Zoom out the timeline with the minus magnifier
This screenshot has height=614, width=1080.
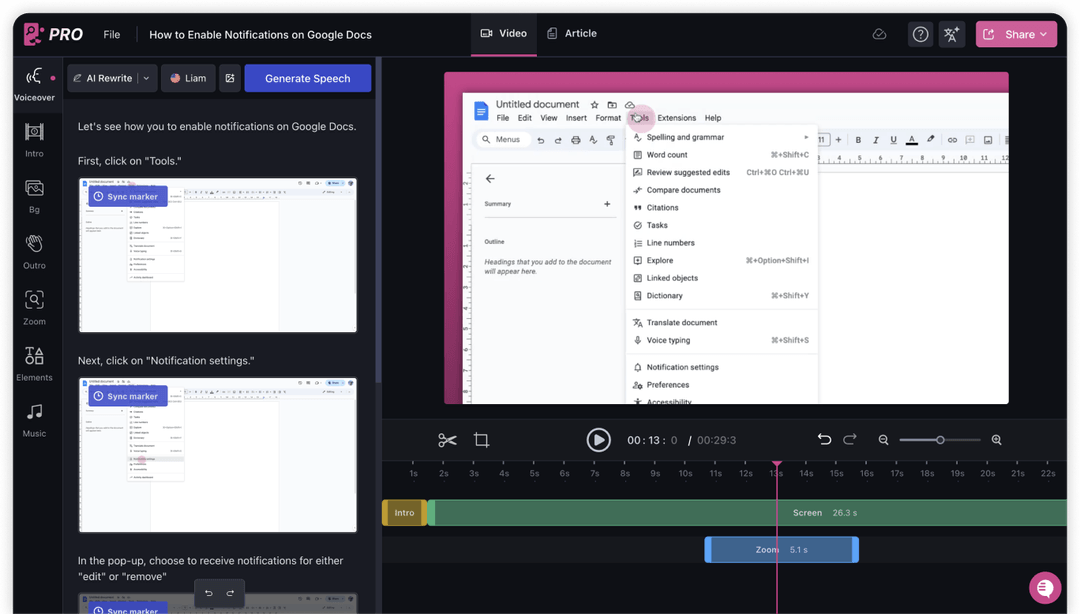point(883,440)
